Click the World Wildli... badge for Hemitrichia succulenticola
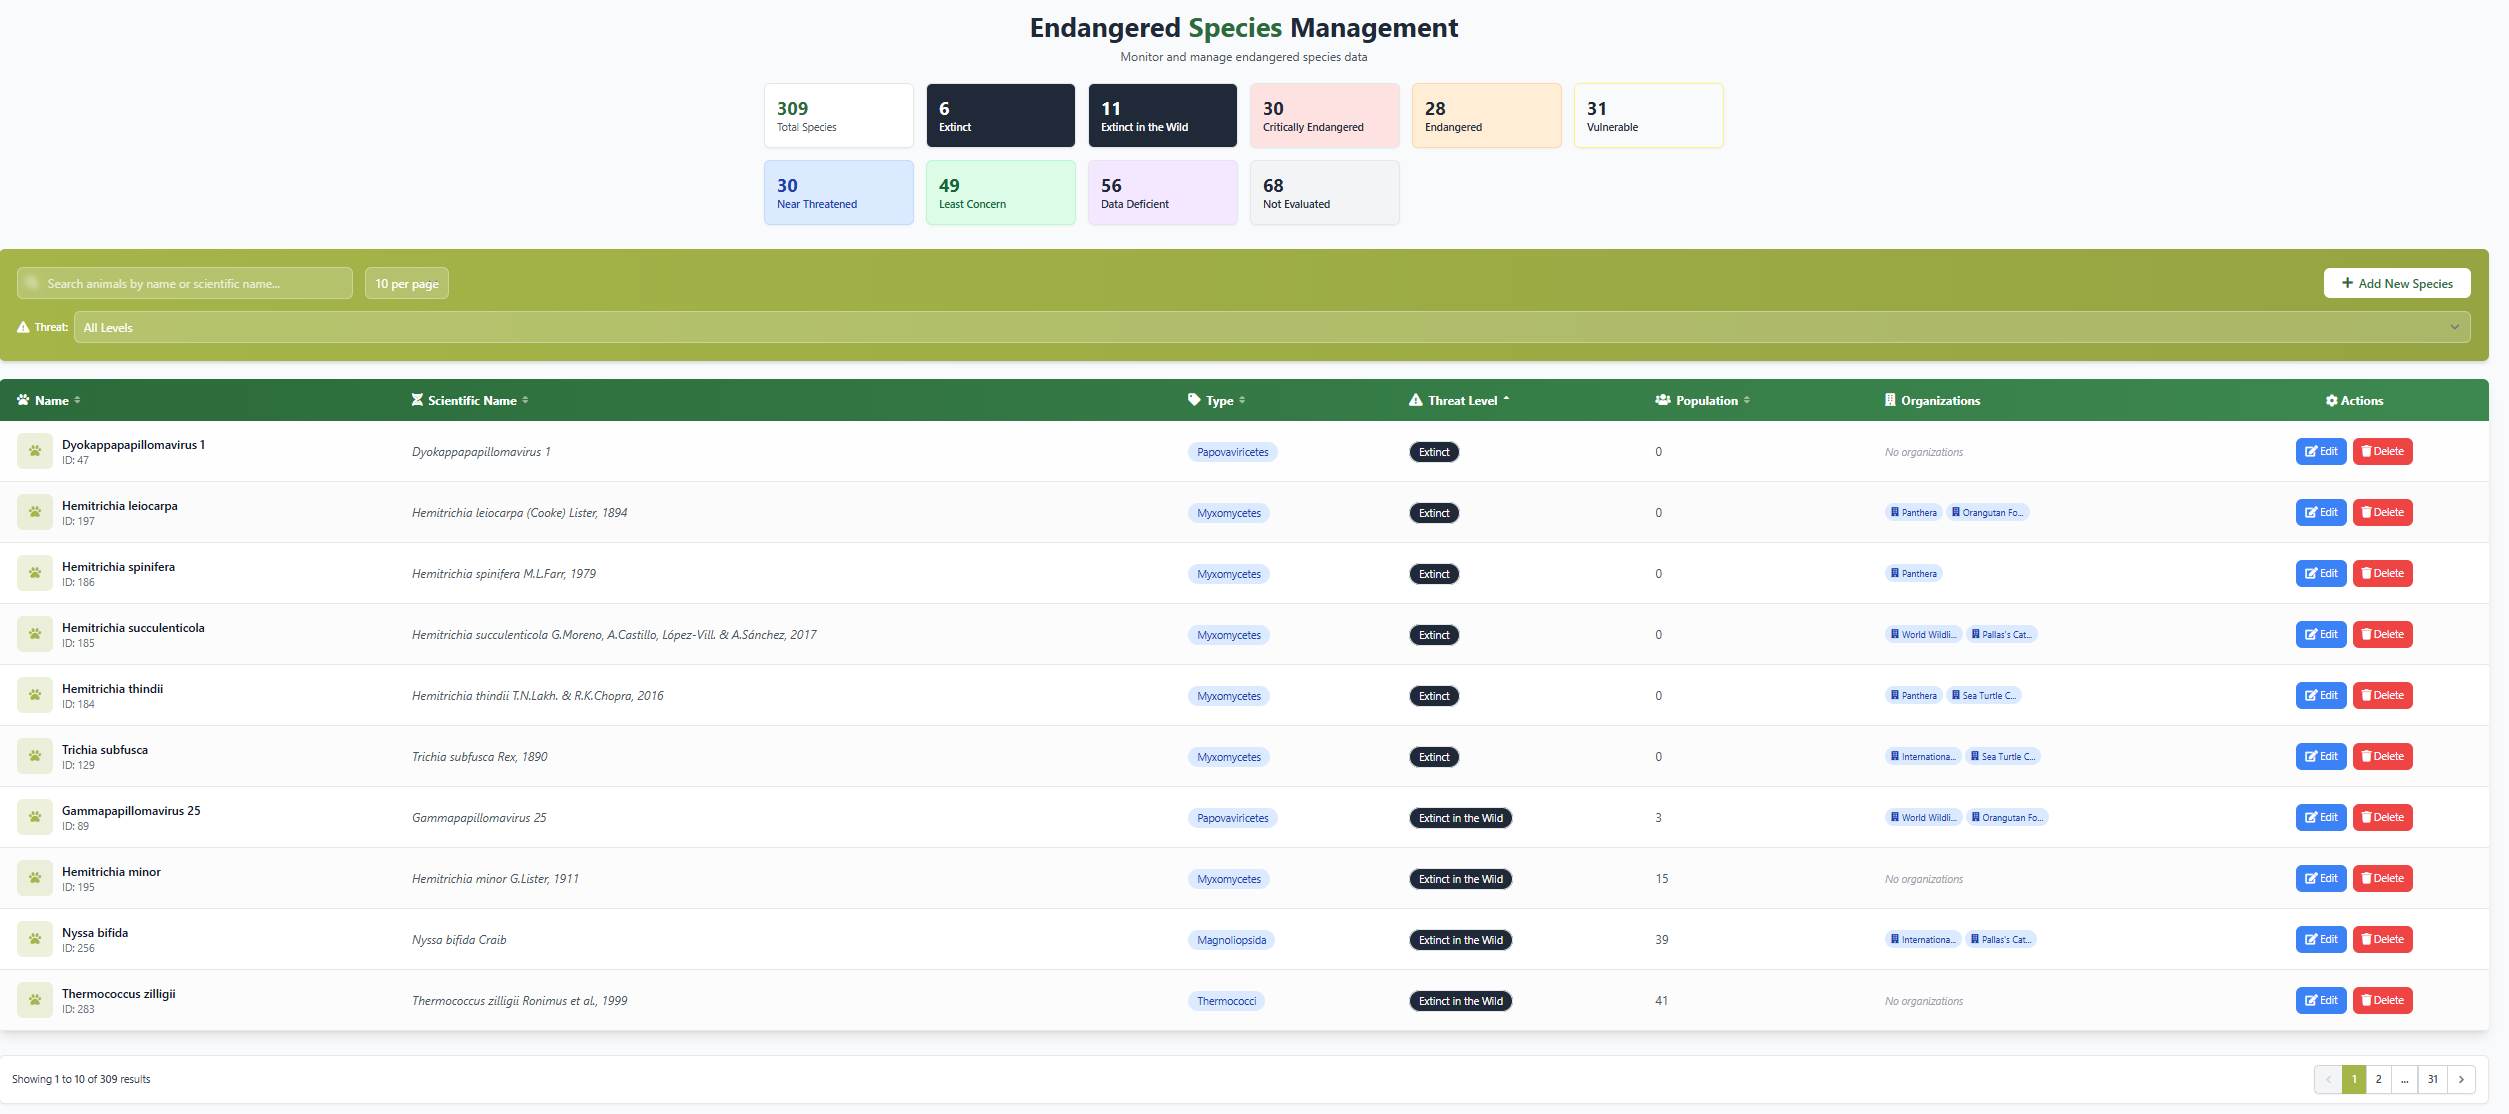2509x1114 pixels. [1923, 635]
